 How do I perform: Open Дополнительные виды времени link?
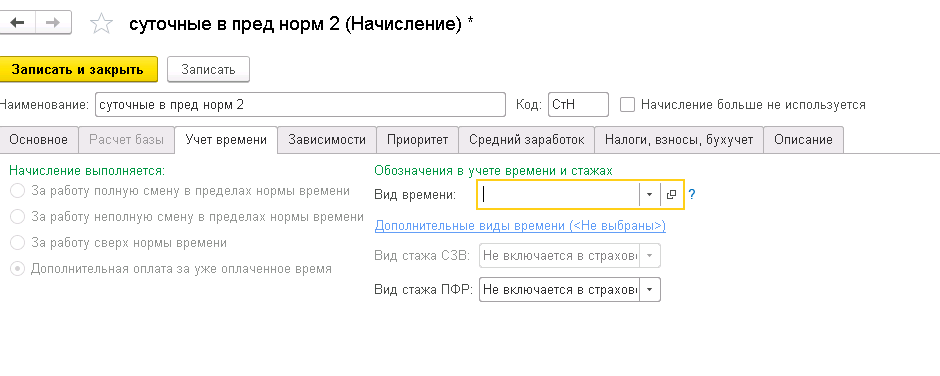pos(520,225)
